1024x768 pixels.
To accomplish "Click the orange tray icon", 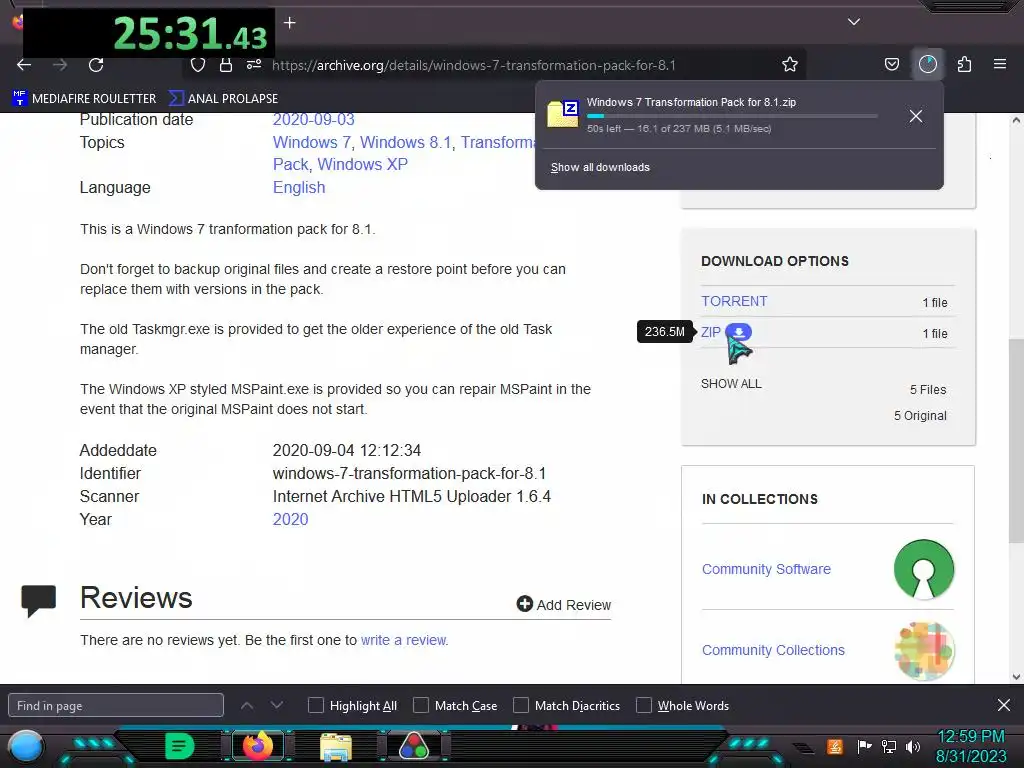I will pos(835,746).
